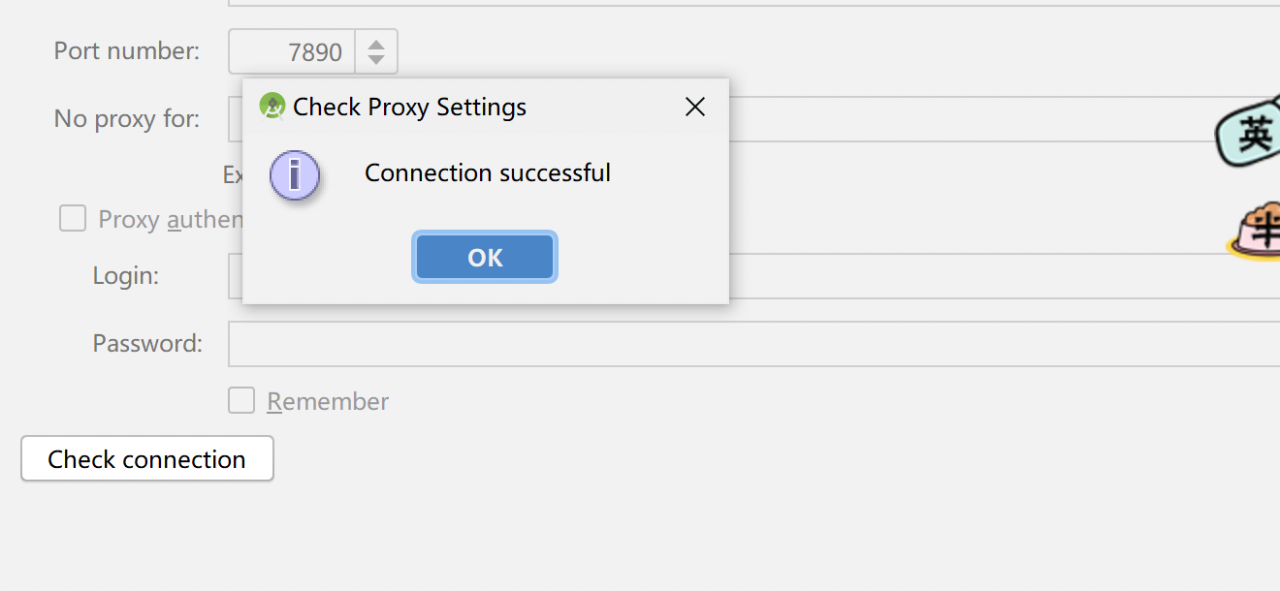The height and width of the screenshot is (591, 1280).
Task: Tick the Remember checkbox
Action: [x=241, y=401]
